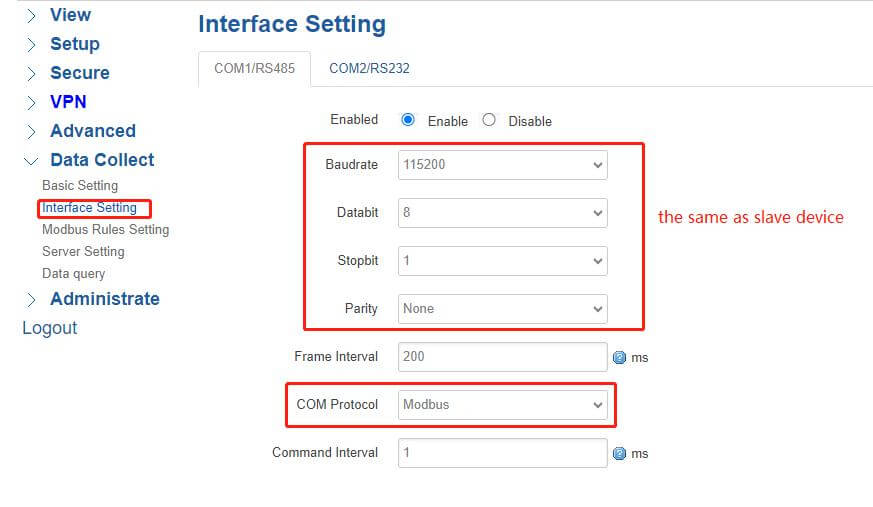Click the Logout link
The height and width of the screenshot is (507, 873).
pos(49,328)
